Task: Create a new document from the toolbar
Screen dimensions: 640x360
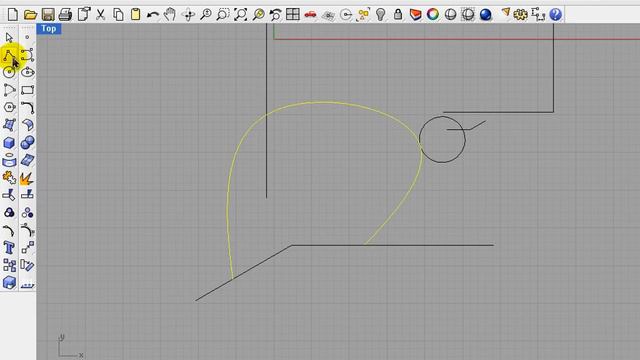Action: tap(13, 15)
